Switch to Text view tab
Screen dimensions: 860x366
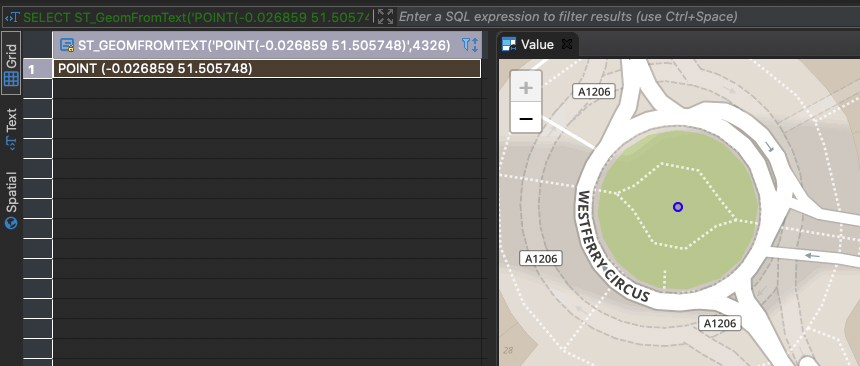click(12, 128)
